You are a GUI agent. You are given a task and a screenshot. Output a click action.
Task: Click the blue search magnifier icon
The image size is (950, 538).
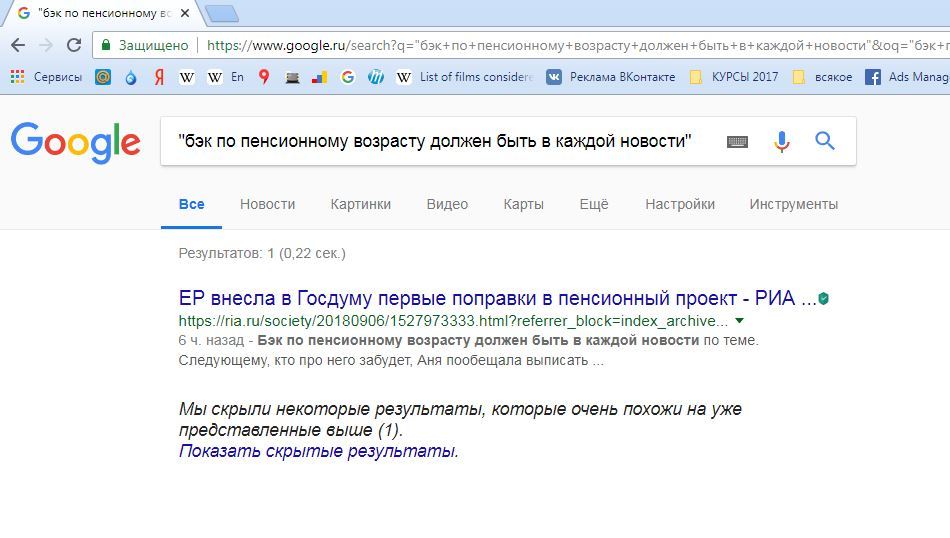pos(824,141)
